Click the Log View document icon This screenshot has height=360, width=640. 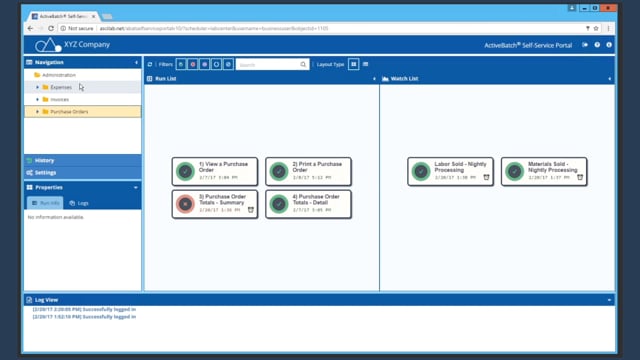[29, 300]
